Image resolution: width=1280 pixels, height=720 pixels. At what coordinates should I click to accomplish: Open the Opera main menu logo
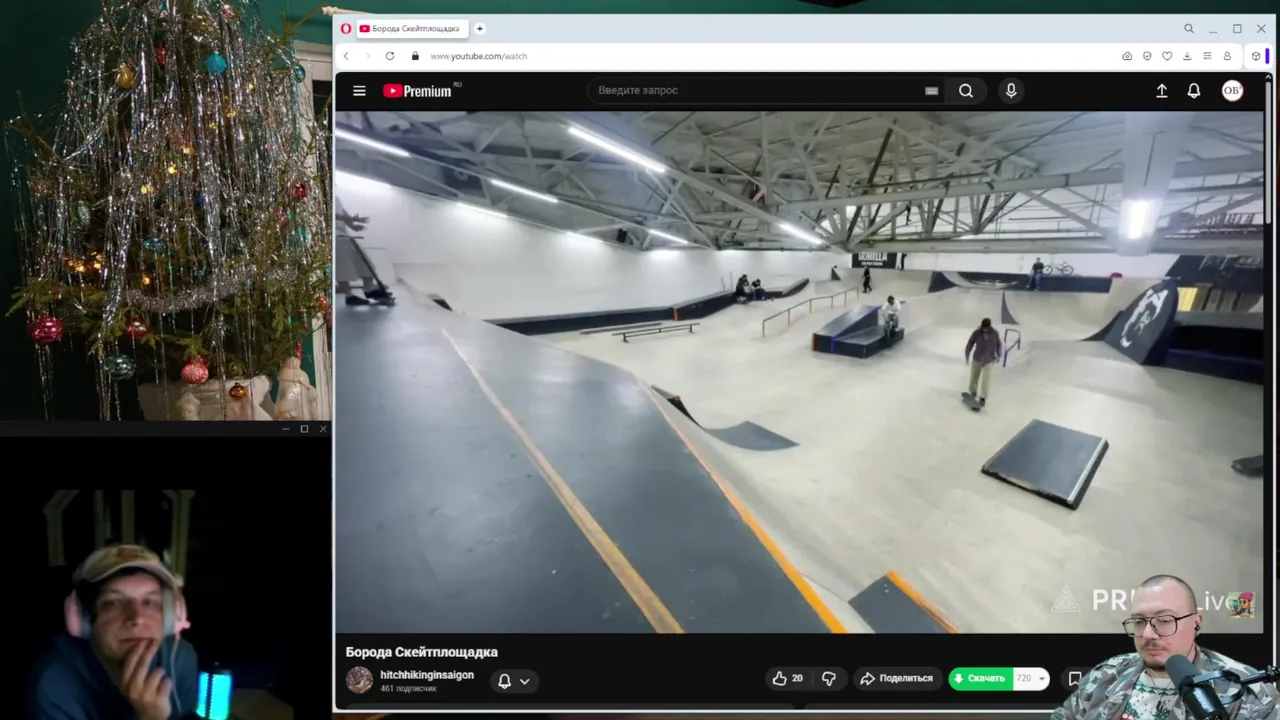346,29
